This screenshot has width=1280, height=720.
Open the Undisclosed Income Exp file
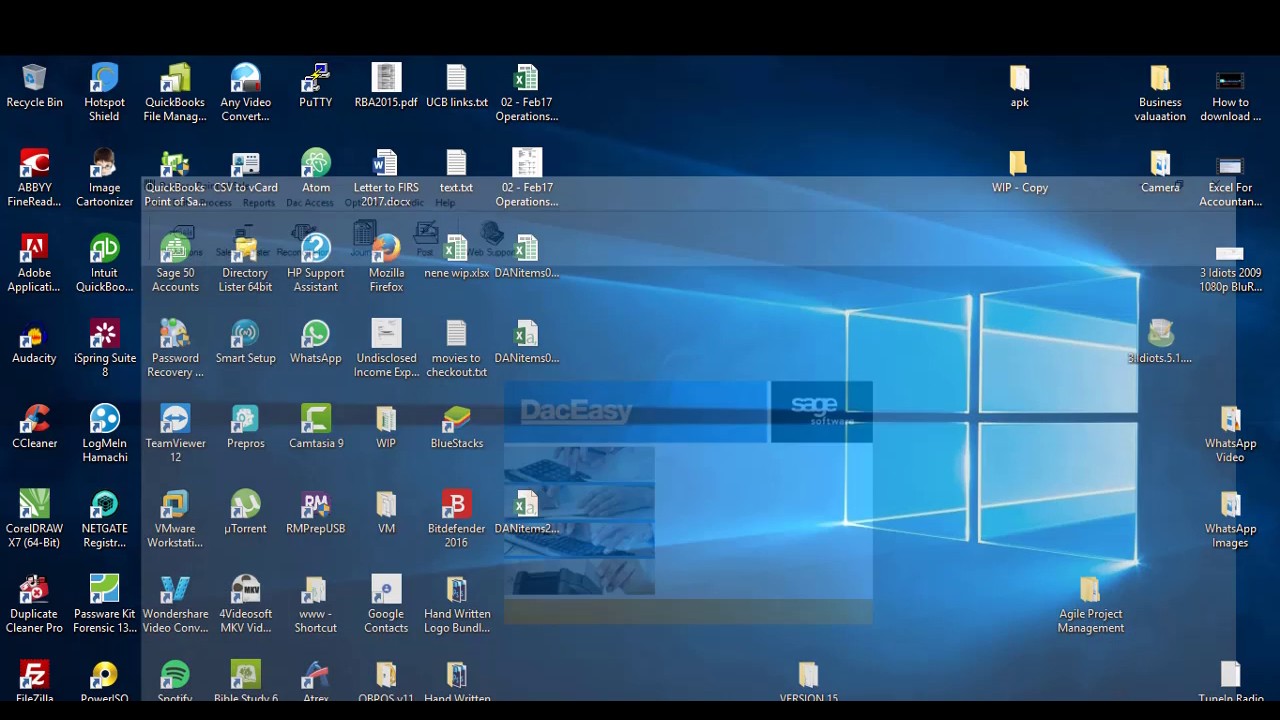(386, 348)
